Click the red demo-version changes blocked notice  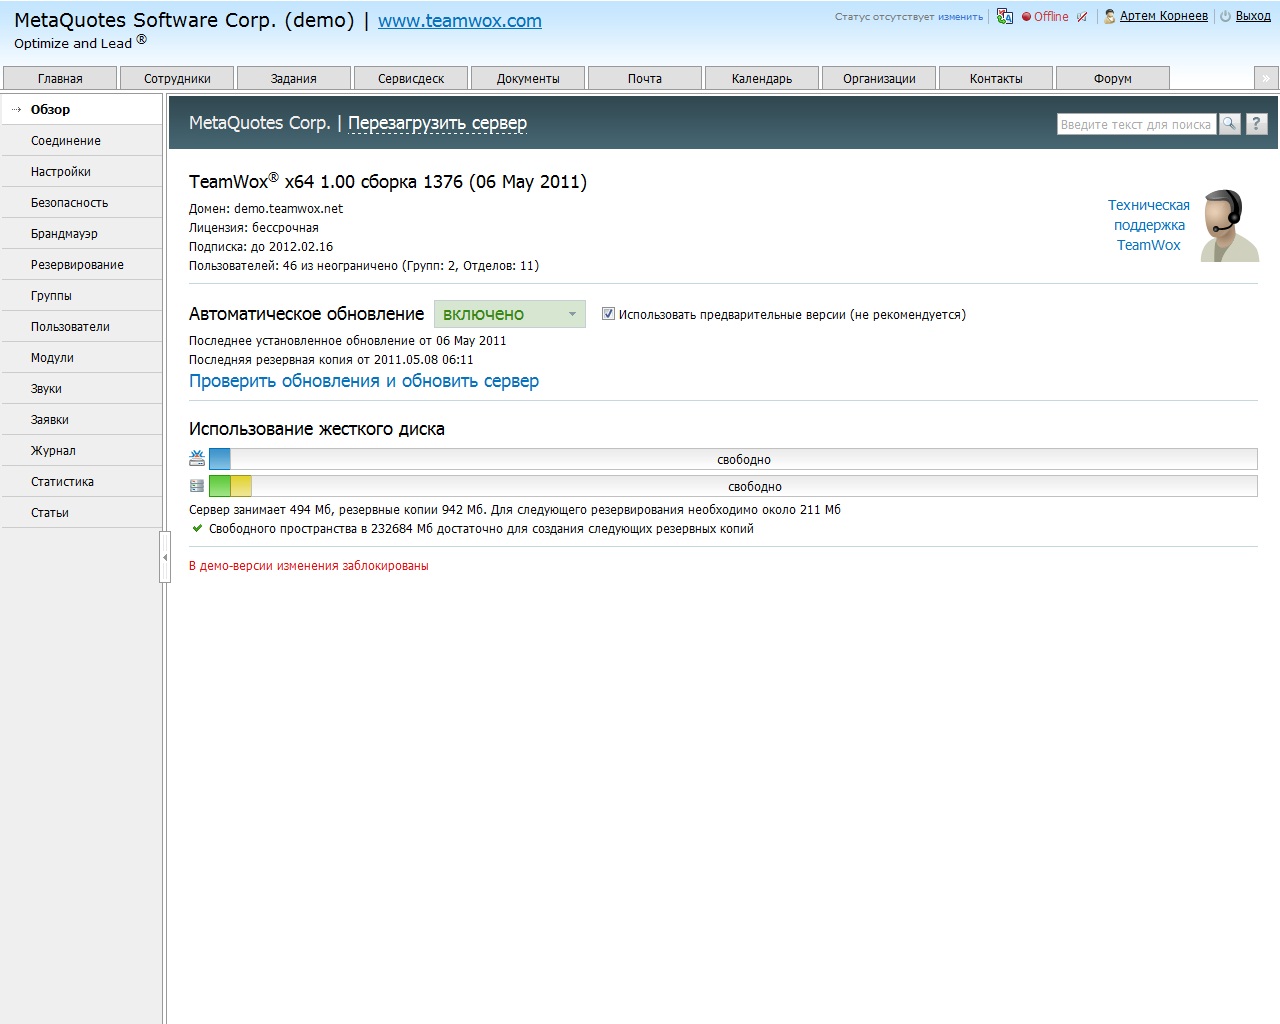tap(309, 566)
